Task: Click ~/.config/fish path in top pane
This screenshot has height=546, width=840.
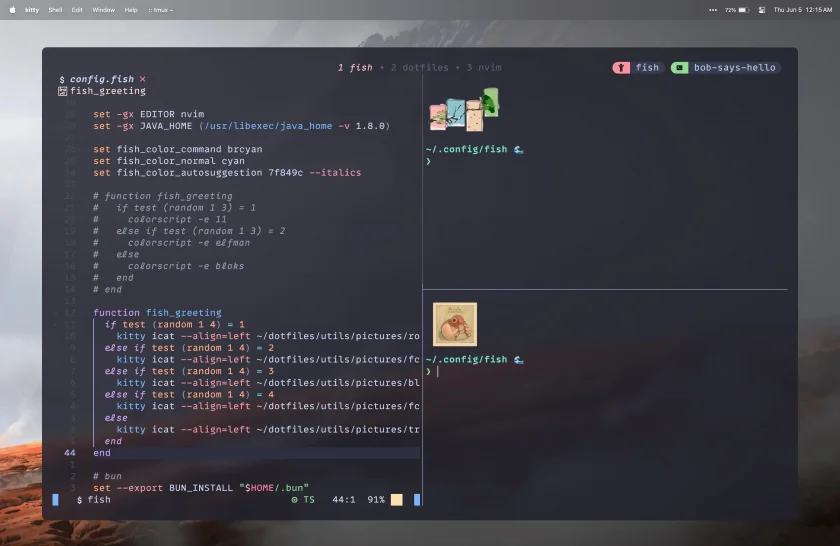Action: (466, 149)
